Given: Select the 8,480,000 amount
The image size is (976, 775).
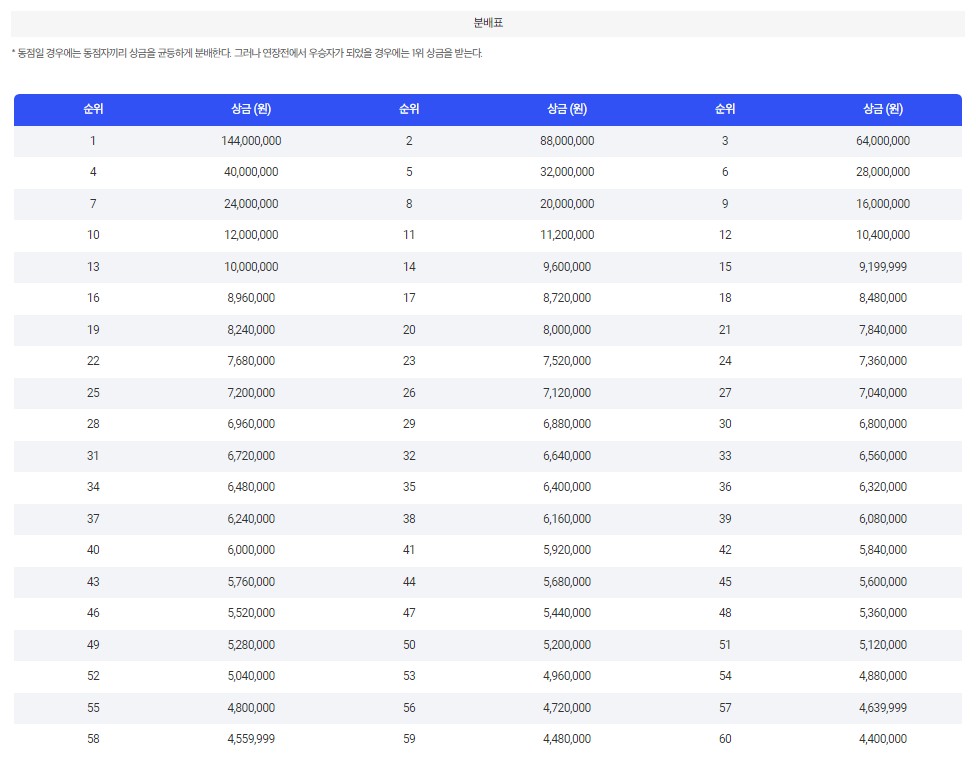Looking at the screenshot, I should tap(883, 298).
